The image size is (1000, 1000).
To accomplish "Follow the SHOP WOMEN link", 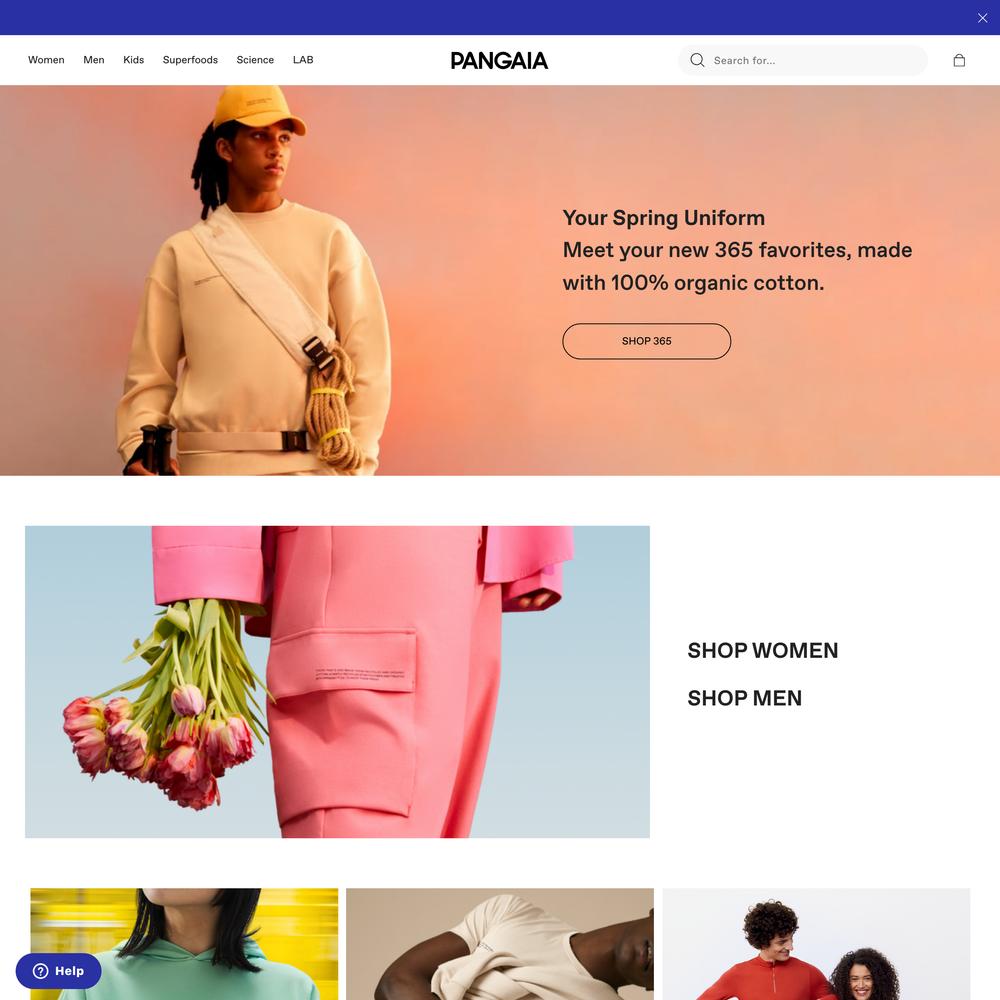I will click(763, 651).
